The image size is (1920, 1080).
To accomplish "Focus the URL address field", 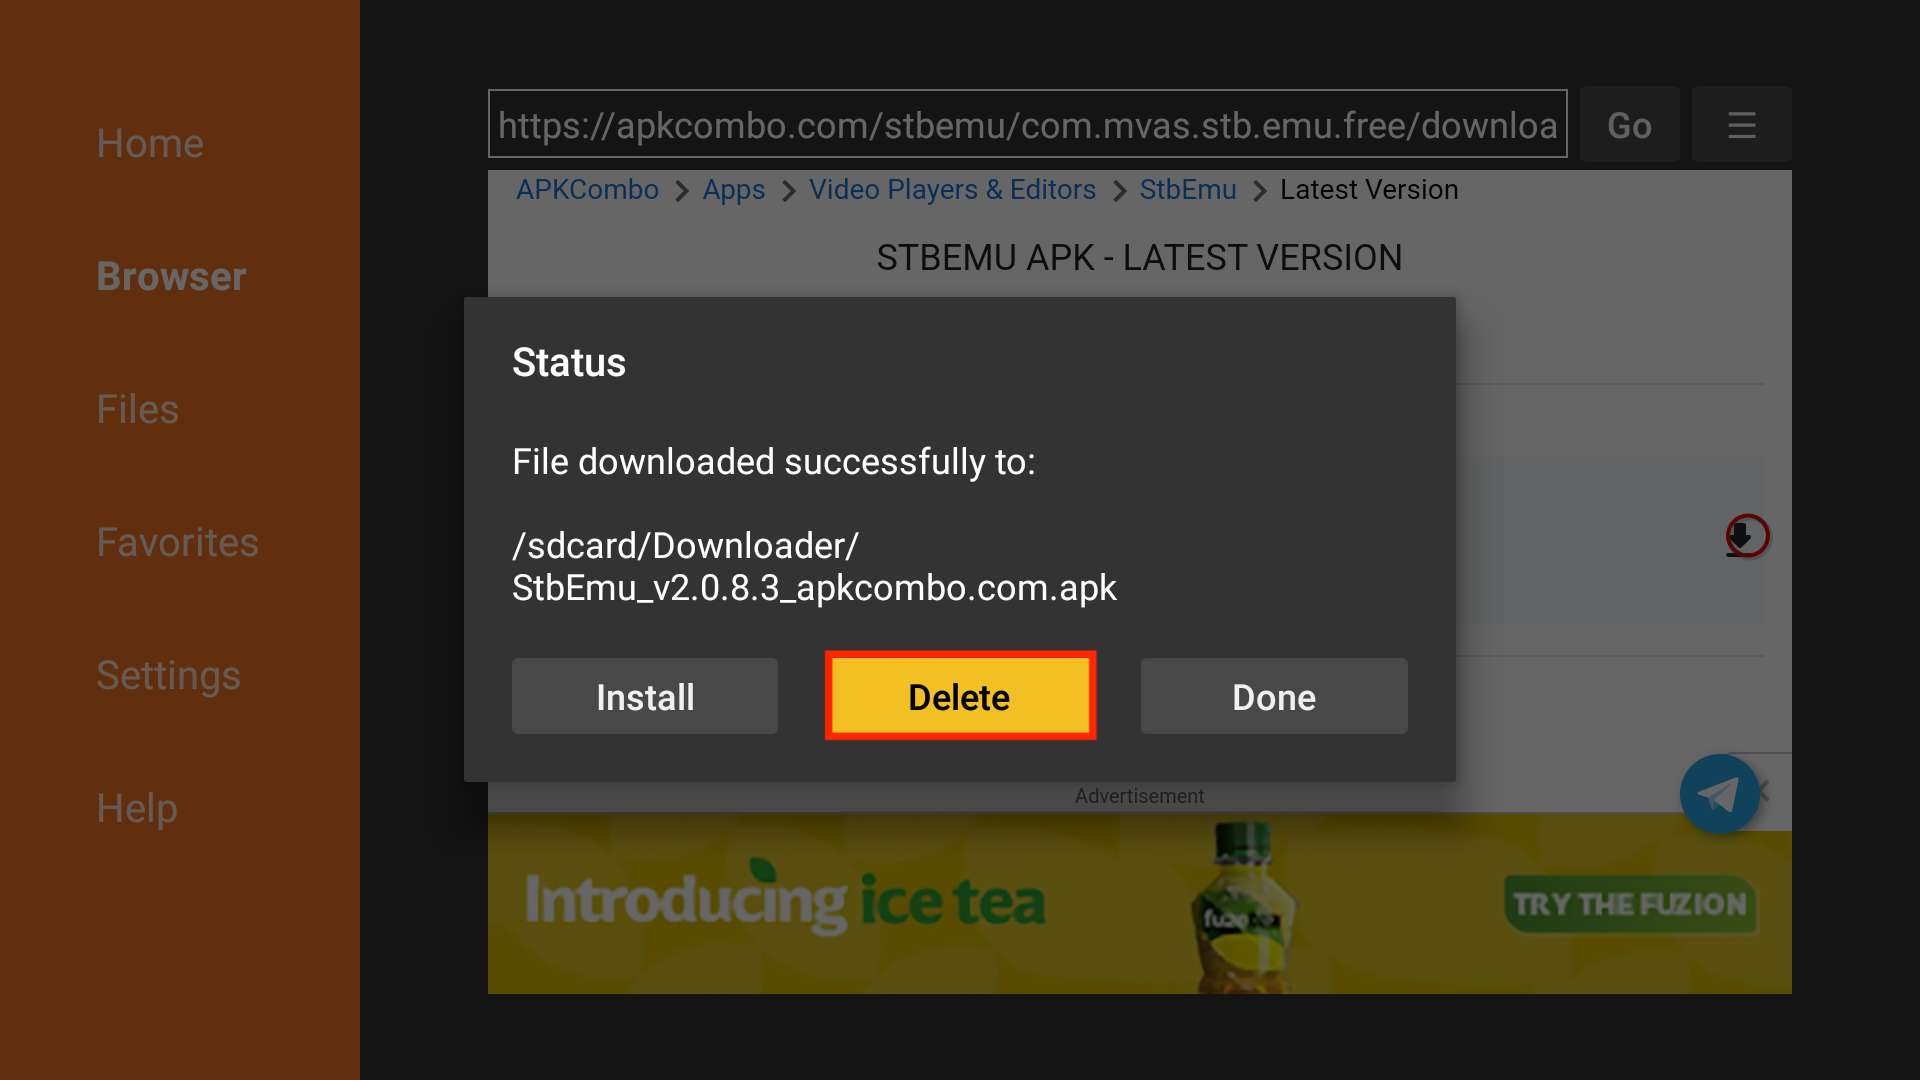I will (x=1027, y=124).
